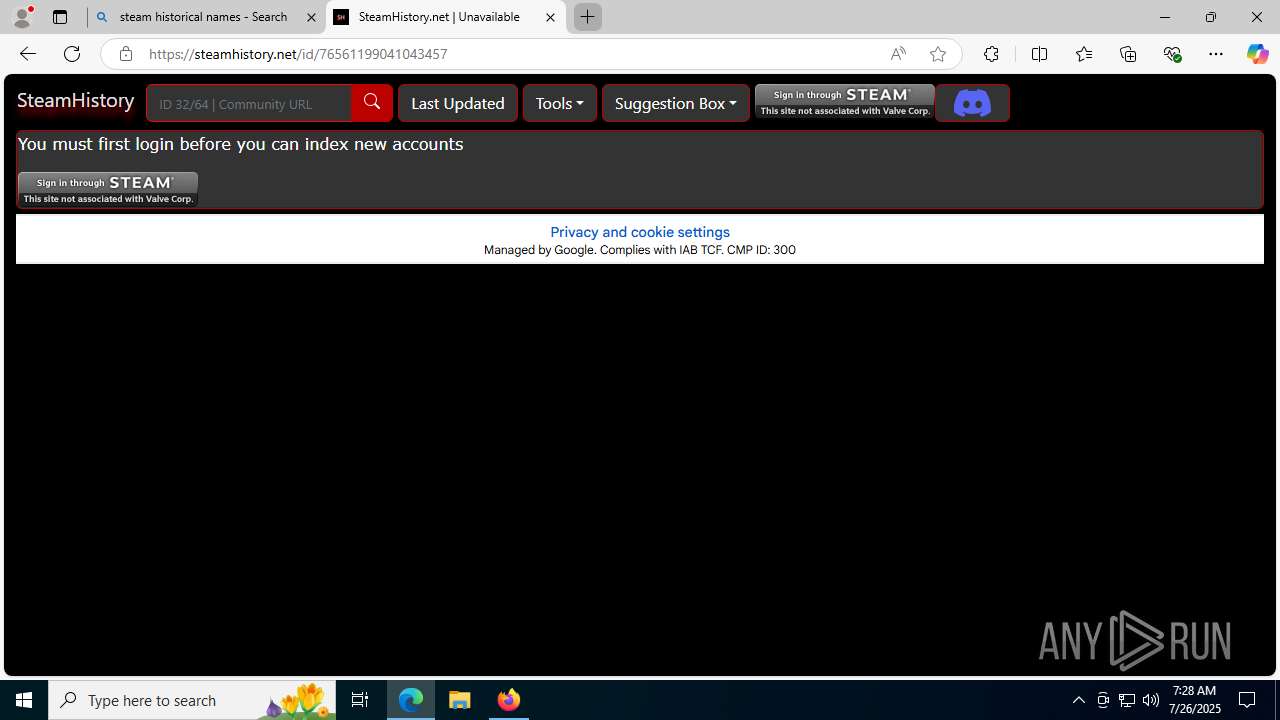Open the Last Updated page
Image resolution: width=1280 pixels, height=720 pixels.
[x=458, y=103]
